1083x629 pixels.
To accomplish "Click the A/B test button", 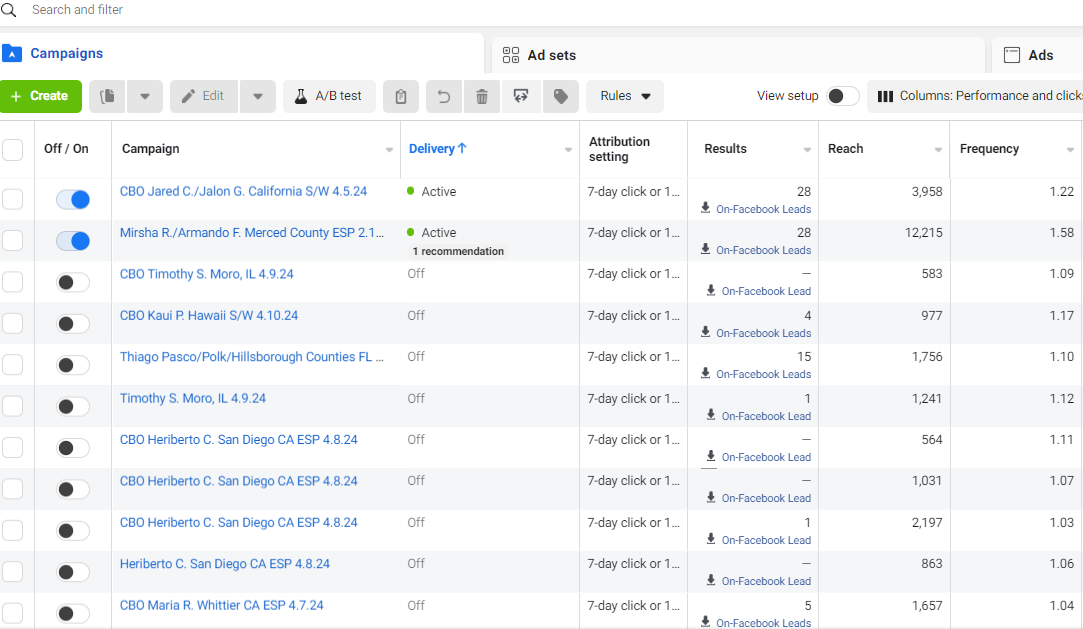I will [x=329, y=96].
